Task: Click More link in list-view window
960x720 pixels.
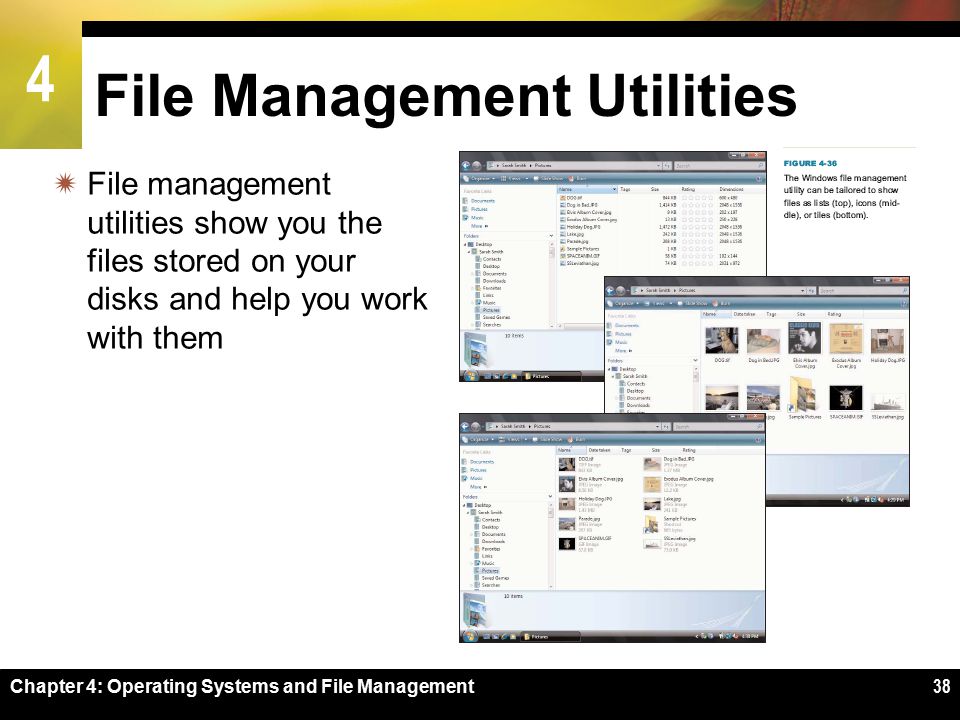Action: (479, 227)
